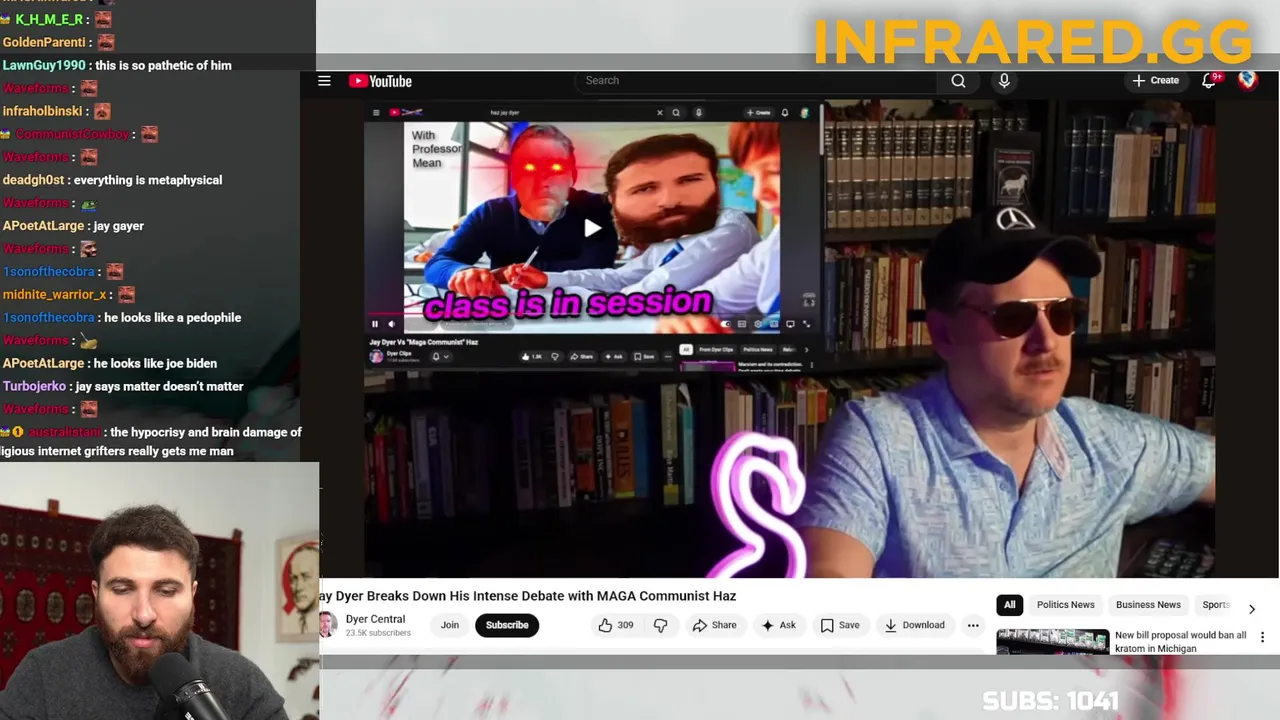Click chat username GoldenParenti
This screenshot has height=720, width=1280.
(43, 42)
